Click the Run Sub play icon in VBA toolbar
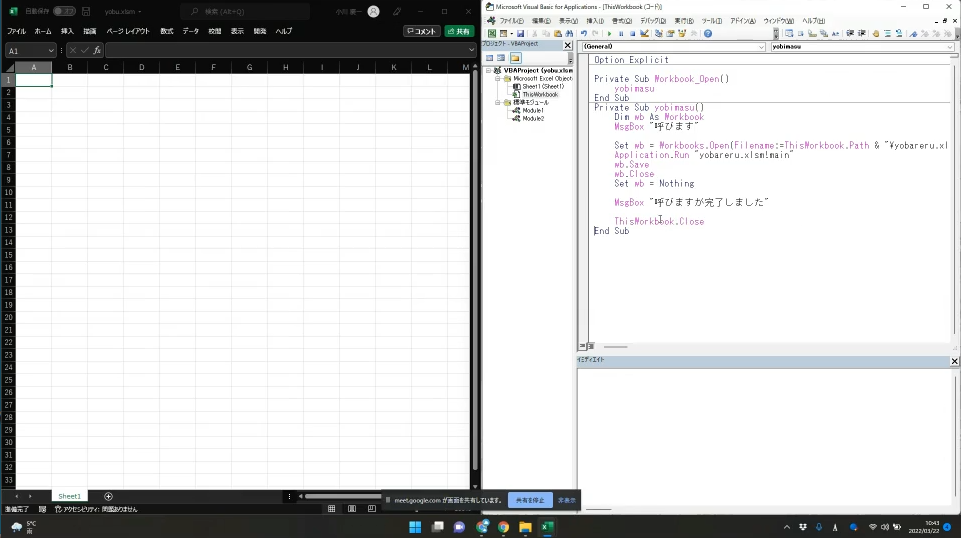The width and height of the screenshot is (961, 538). point(609,34)
